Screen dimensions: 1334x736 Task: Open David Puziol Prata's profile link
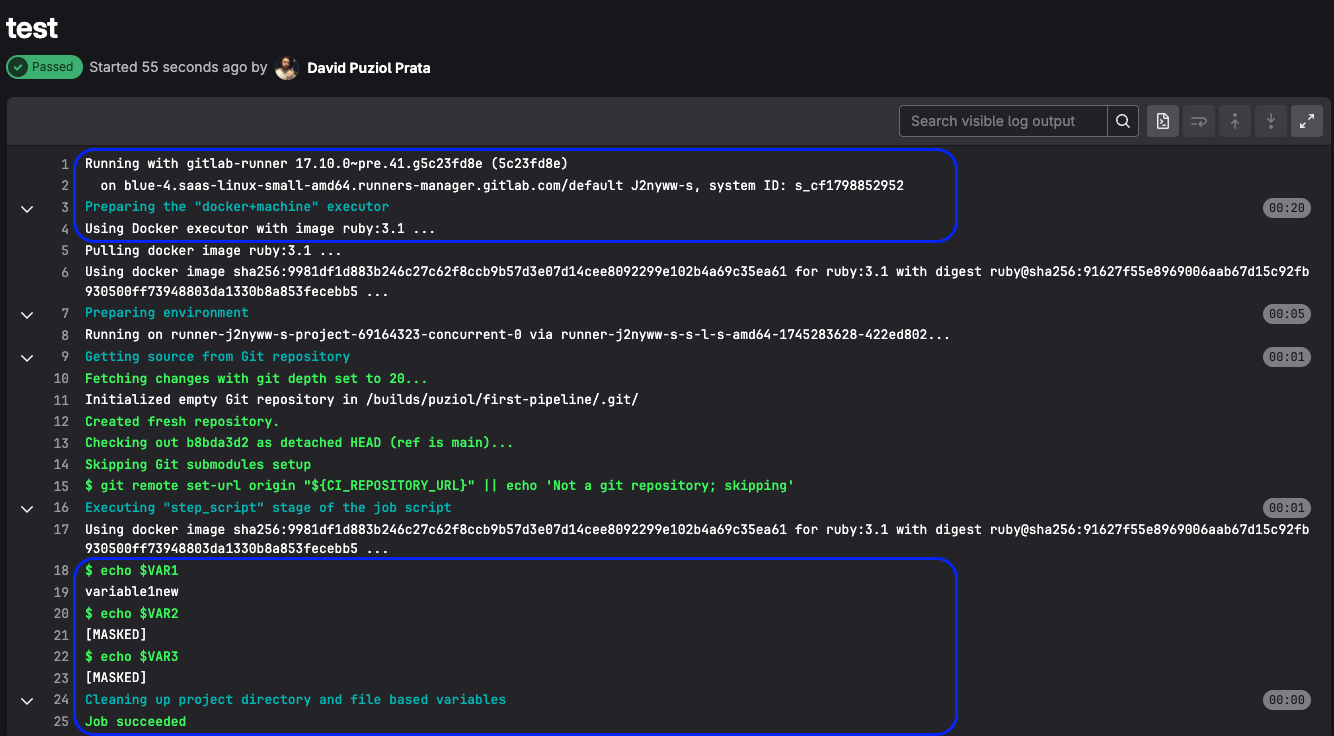pos(368,68)
